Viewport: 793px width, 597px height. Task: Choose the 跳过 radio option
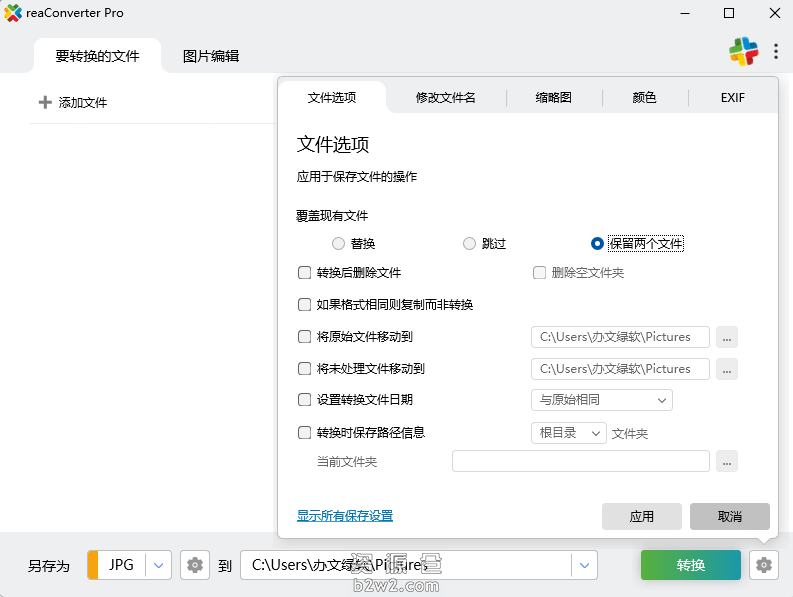[x=469, y=243]
